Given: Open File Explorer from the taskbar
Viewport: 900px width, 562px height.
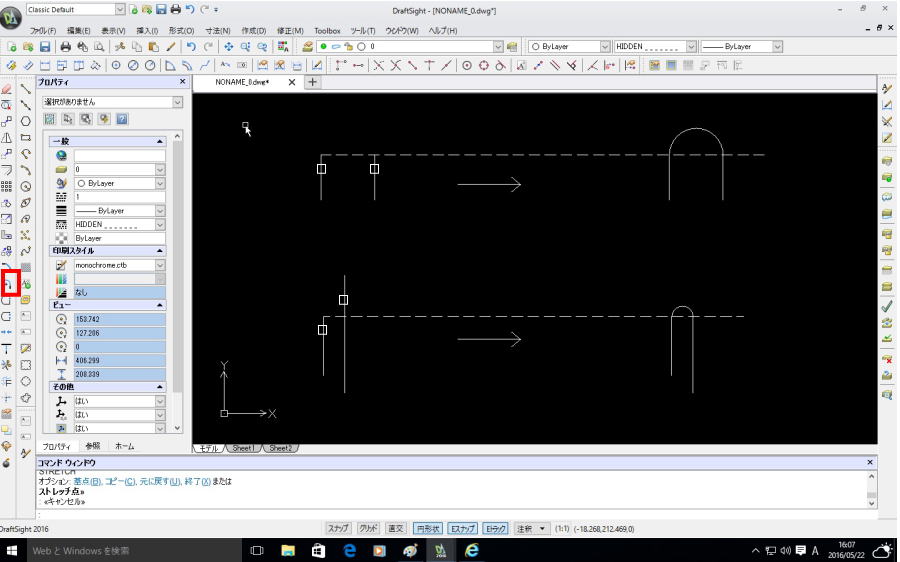Looking at the screenshot, I should [x=288, y=551].
